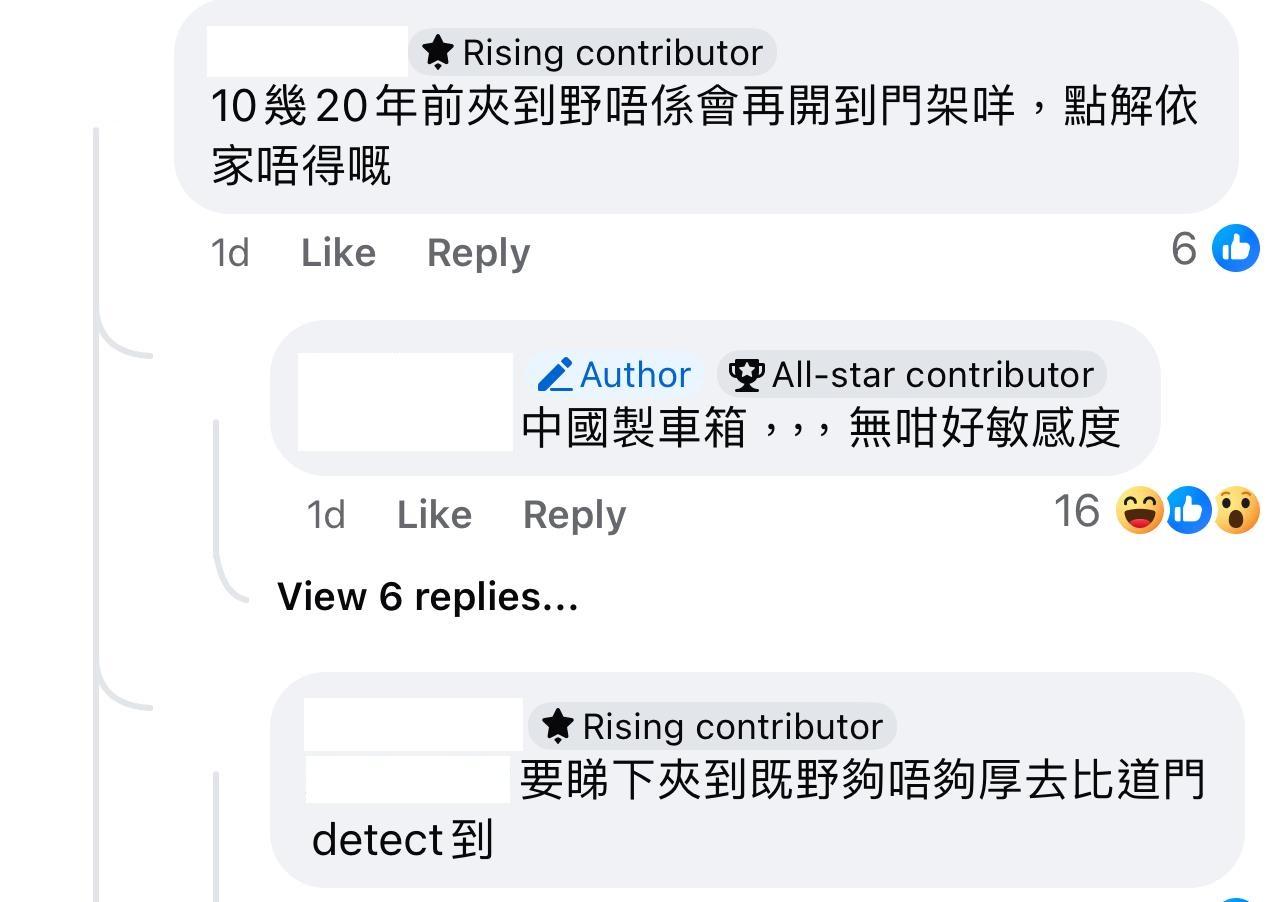Expand View 6 replies
This screenshot has width=1284, height=902.
[x=428, y=597]
